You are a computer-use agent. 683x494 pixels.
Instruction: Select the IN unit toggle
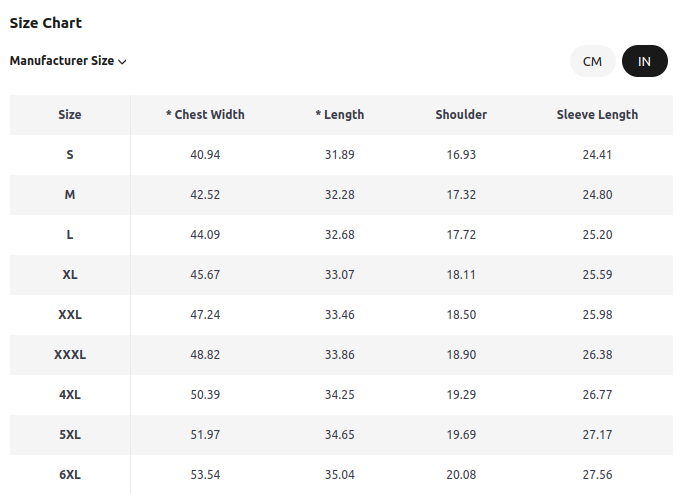[644, 61]
